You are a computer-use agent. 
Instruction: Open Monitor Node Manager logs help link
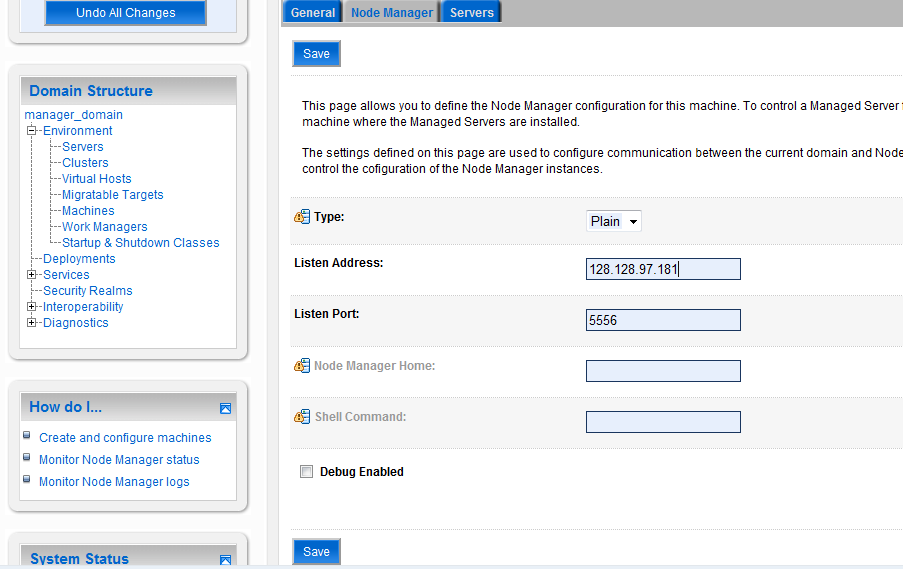[114, 481]
